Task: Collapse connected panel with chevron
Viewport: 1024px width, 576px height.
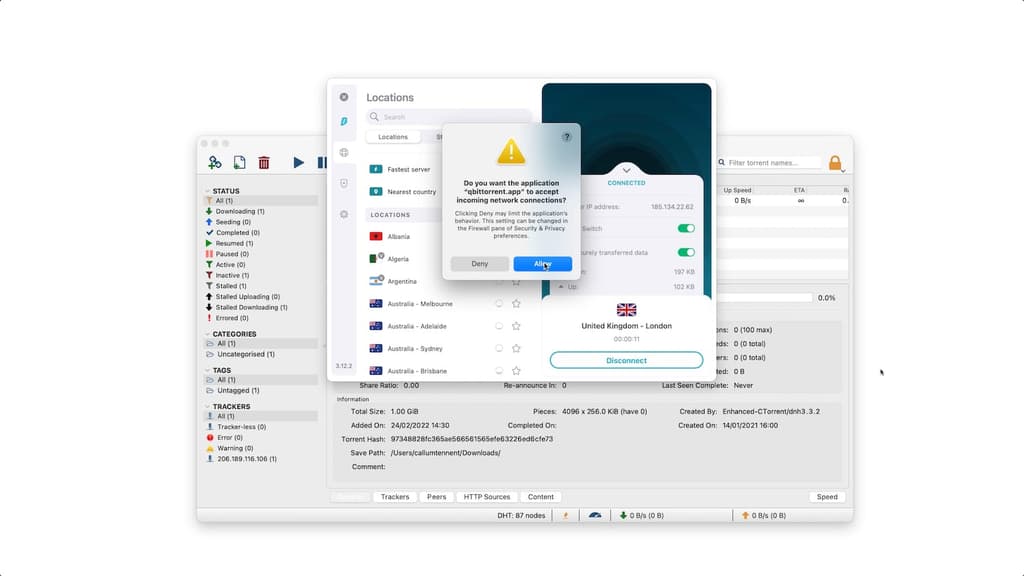Action: coord(626,170)
